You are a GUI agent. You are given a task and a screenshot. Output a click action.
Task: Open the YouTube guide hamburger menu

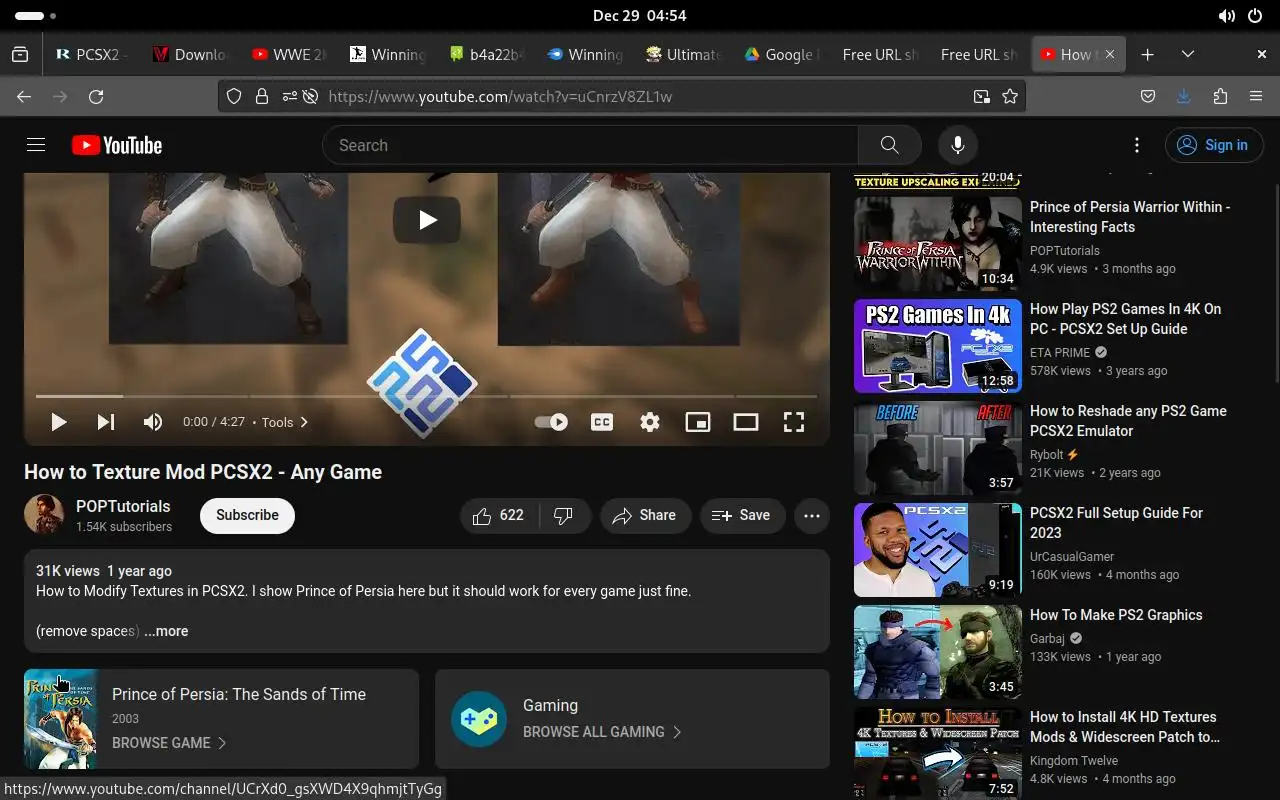click(36, 145)
